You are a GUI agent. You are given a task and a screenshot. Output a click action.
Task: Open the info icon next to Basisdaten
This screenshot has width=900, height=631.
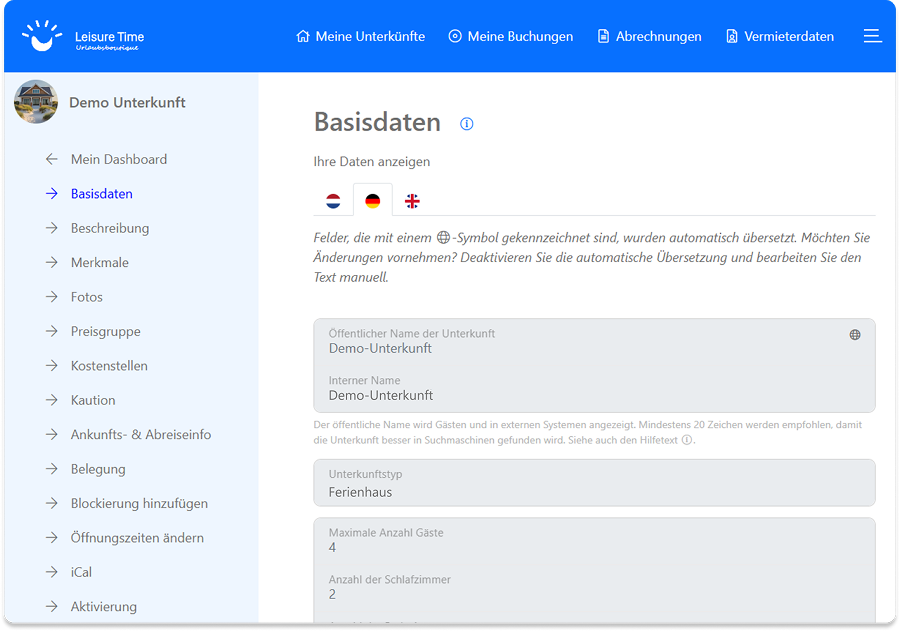[465, 124]
